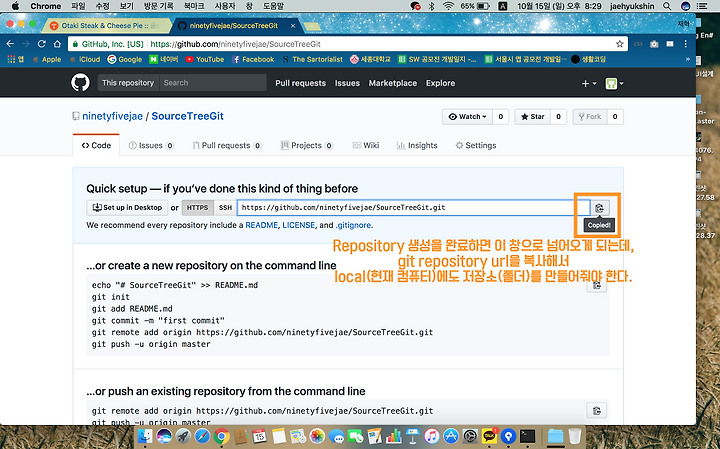Bookmark this page with the star icon
Screen dimensions: 720x449
click(619, 44)
